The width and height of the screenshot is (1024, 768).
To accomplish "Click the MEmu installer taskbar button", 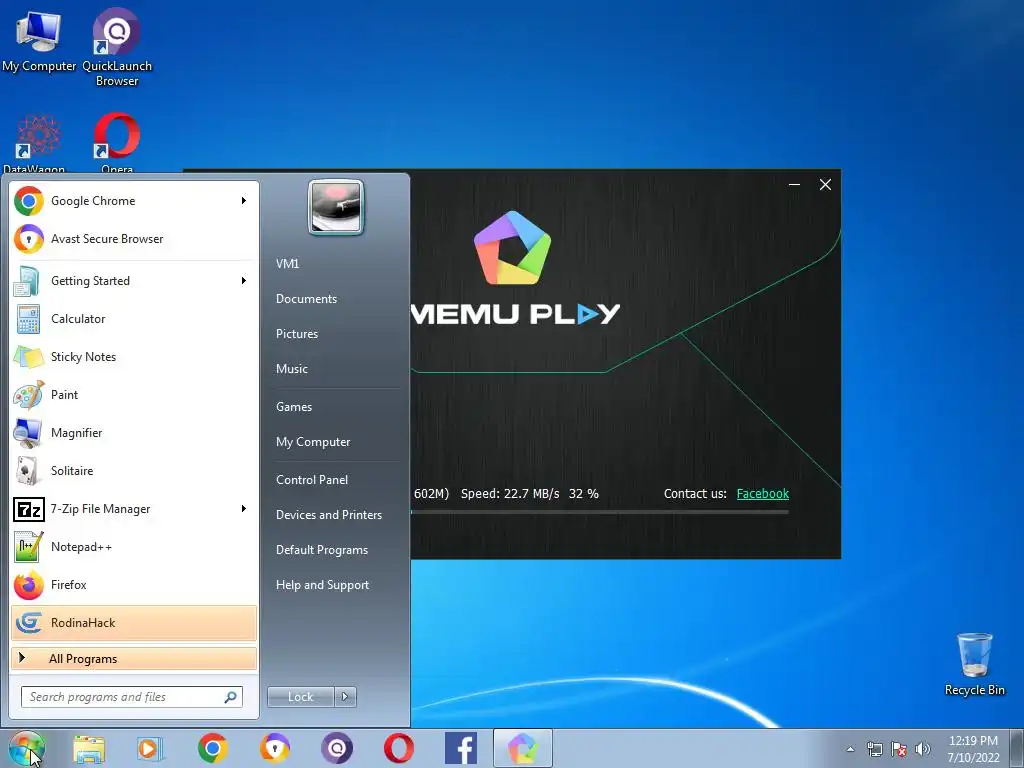I will click(x=523, y=748).
